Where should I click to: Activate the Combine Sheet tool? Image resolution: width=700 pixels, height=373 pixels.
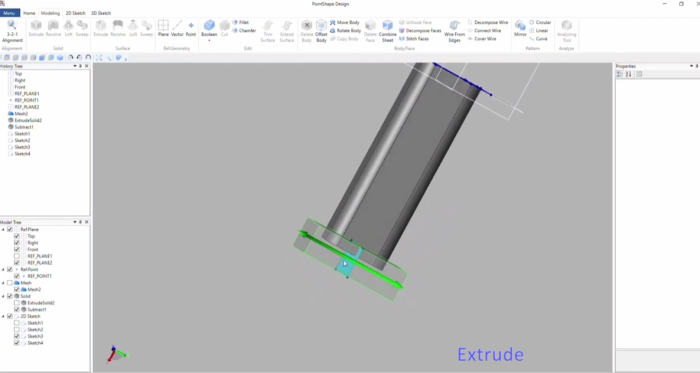(388, 31)
